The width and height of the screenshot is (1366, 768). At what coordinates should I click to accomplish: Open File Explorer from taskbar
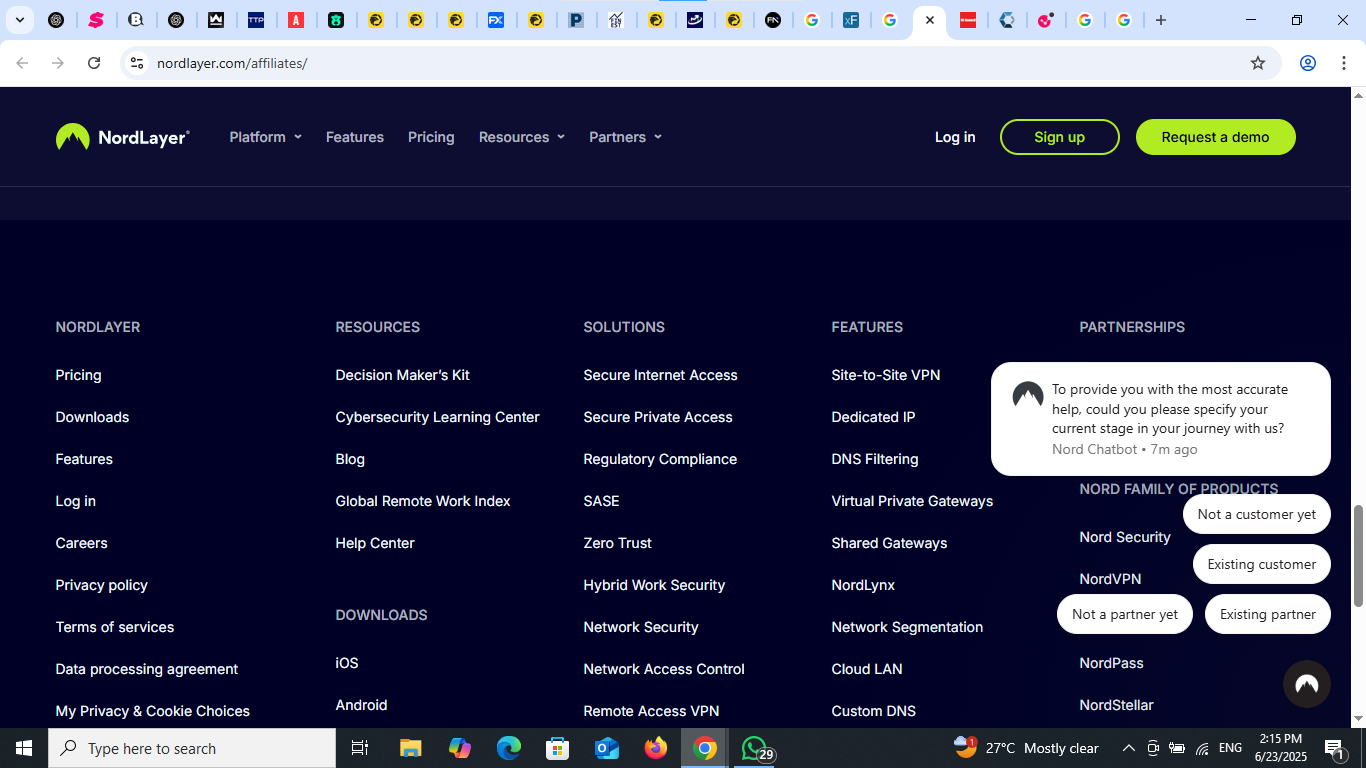[410, 748]
